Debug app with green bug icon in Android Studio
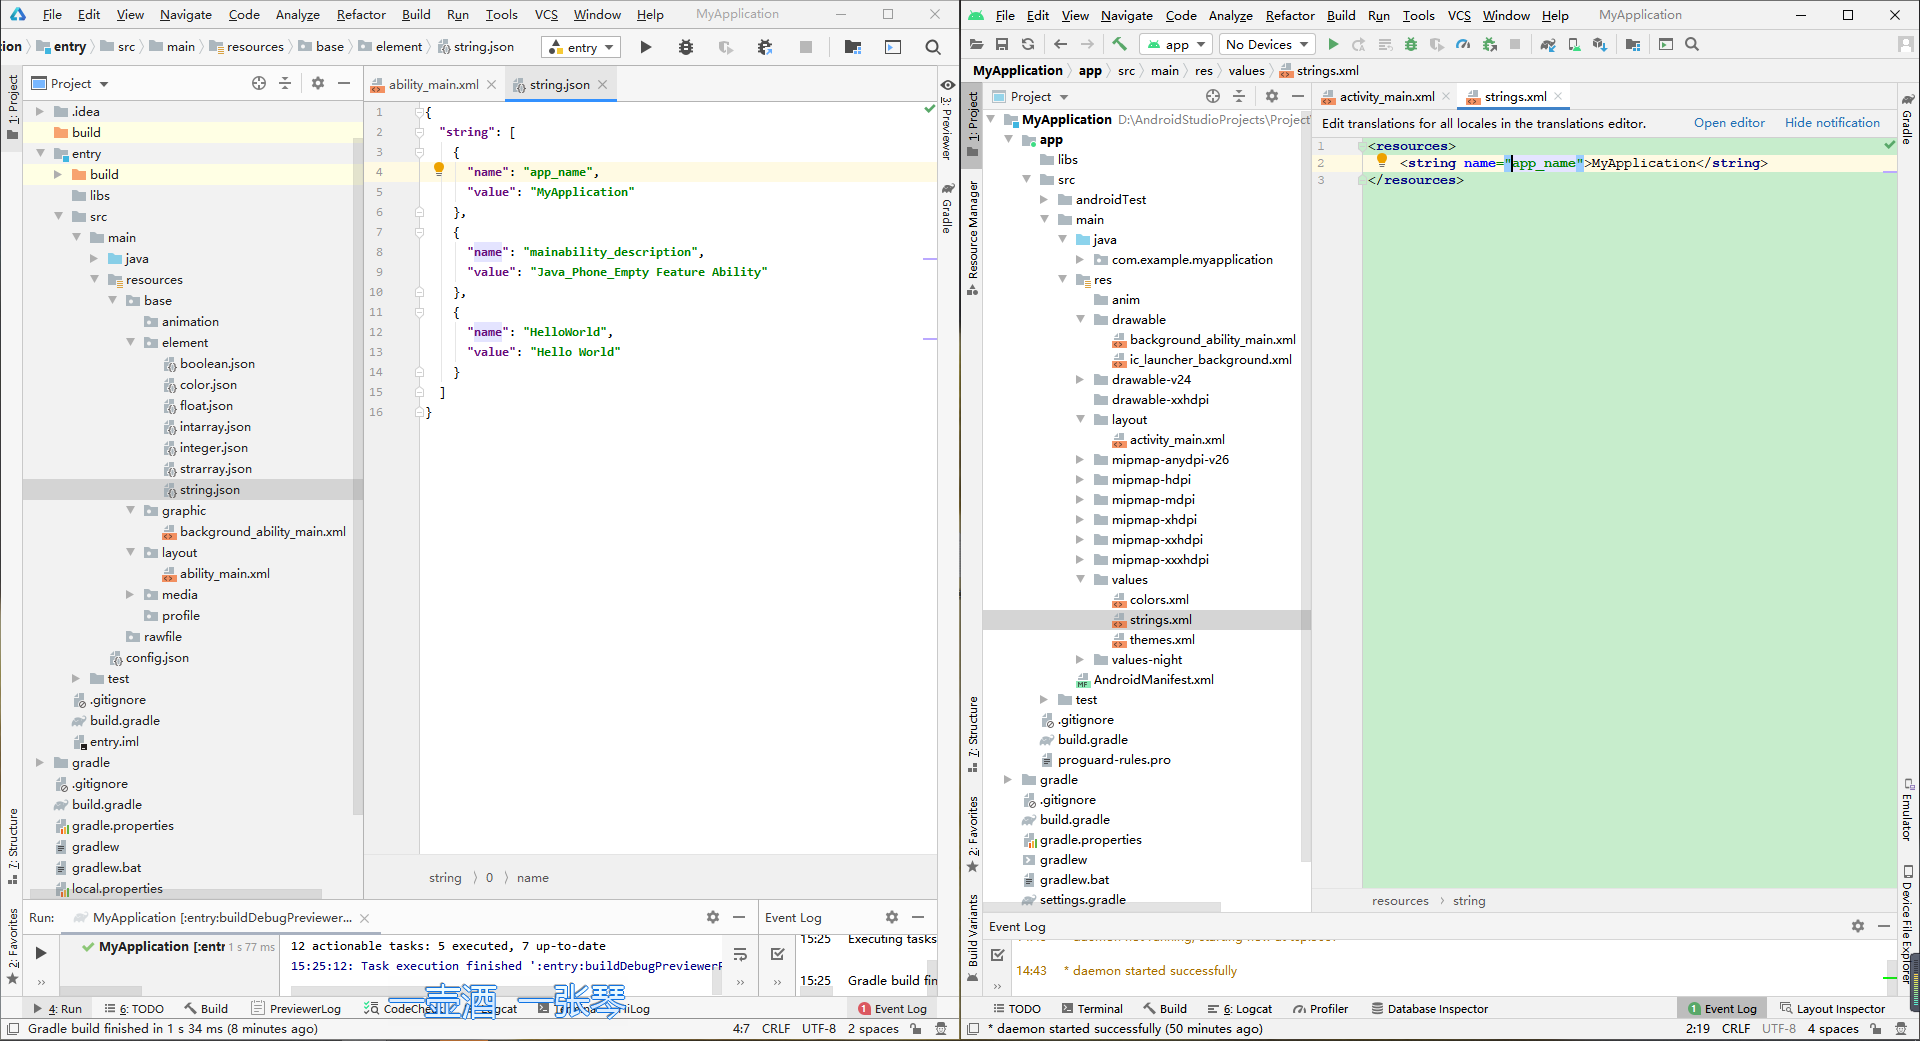 click(x=1411, y=44)
